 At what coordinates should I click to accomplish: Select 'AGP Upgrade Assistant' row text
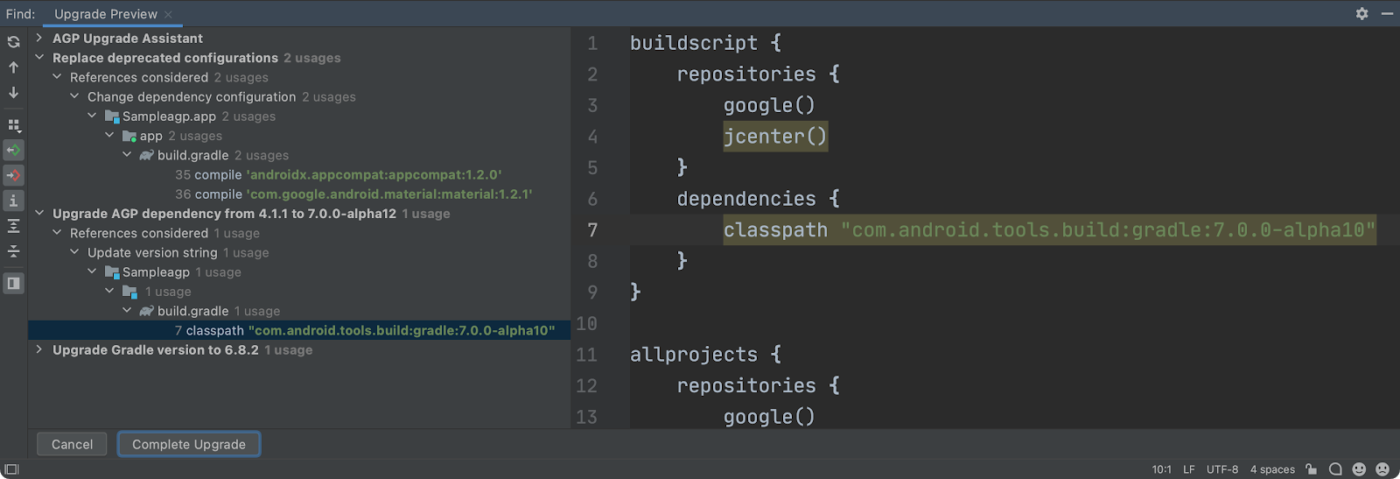pyautogui.click(x=128, y=38)
